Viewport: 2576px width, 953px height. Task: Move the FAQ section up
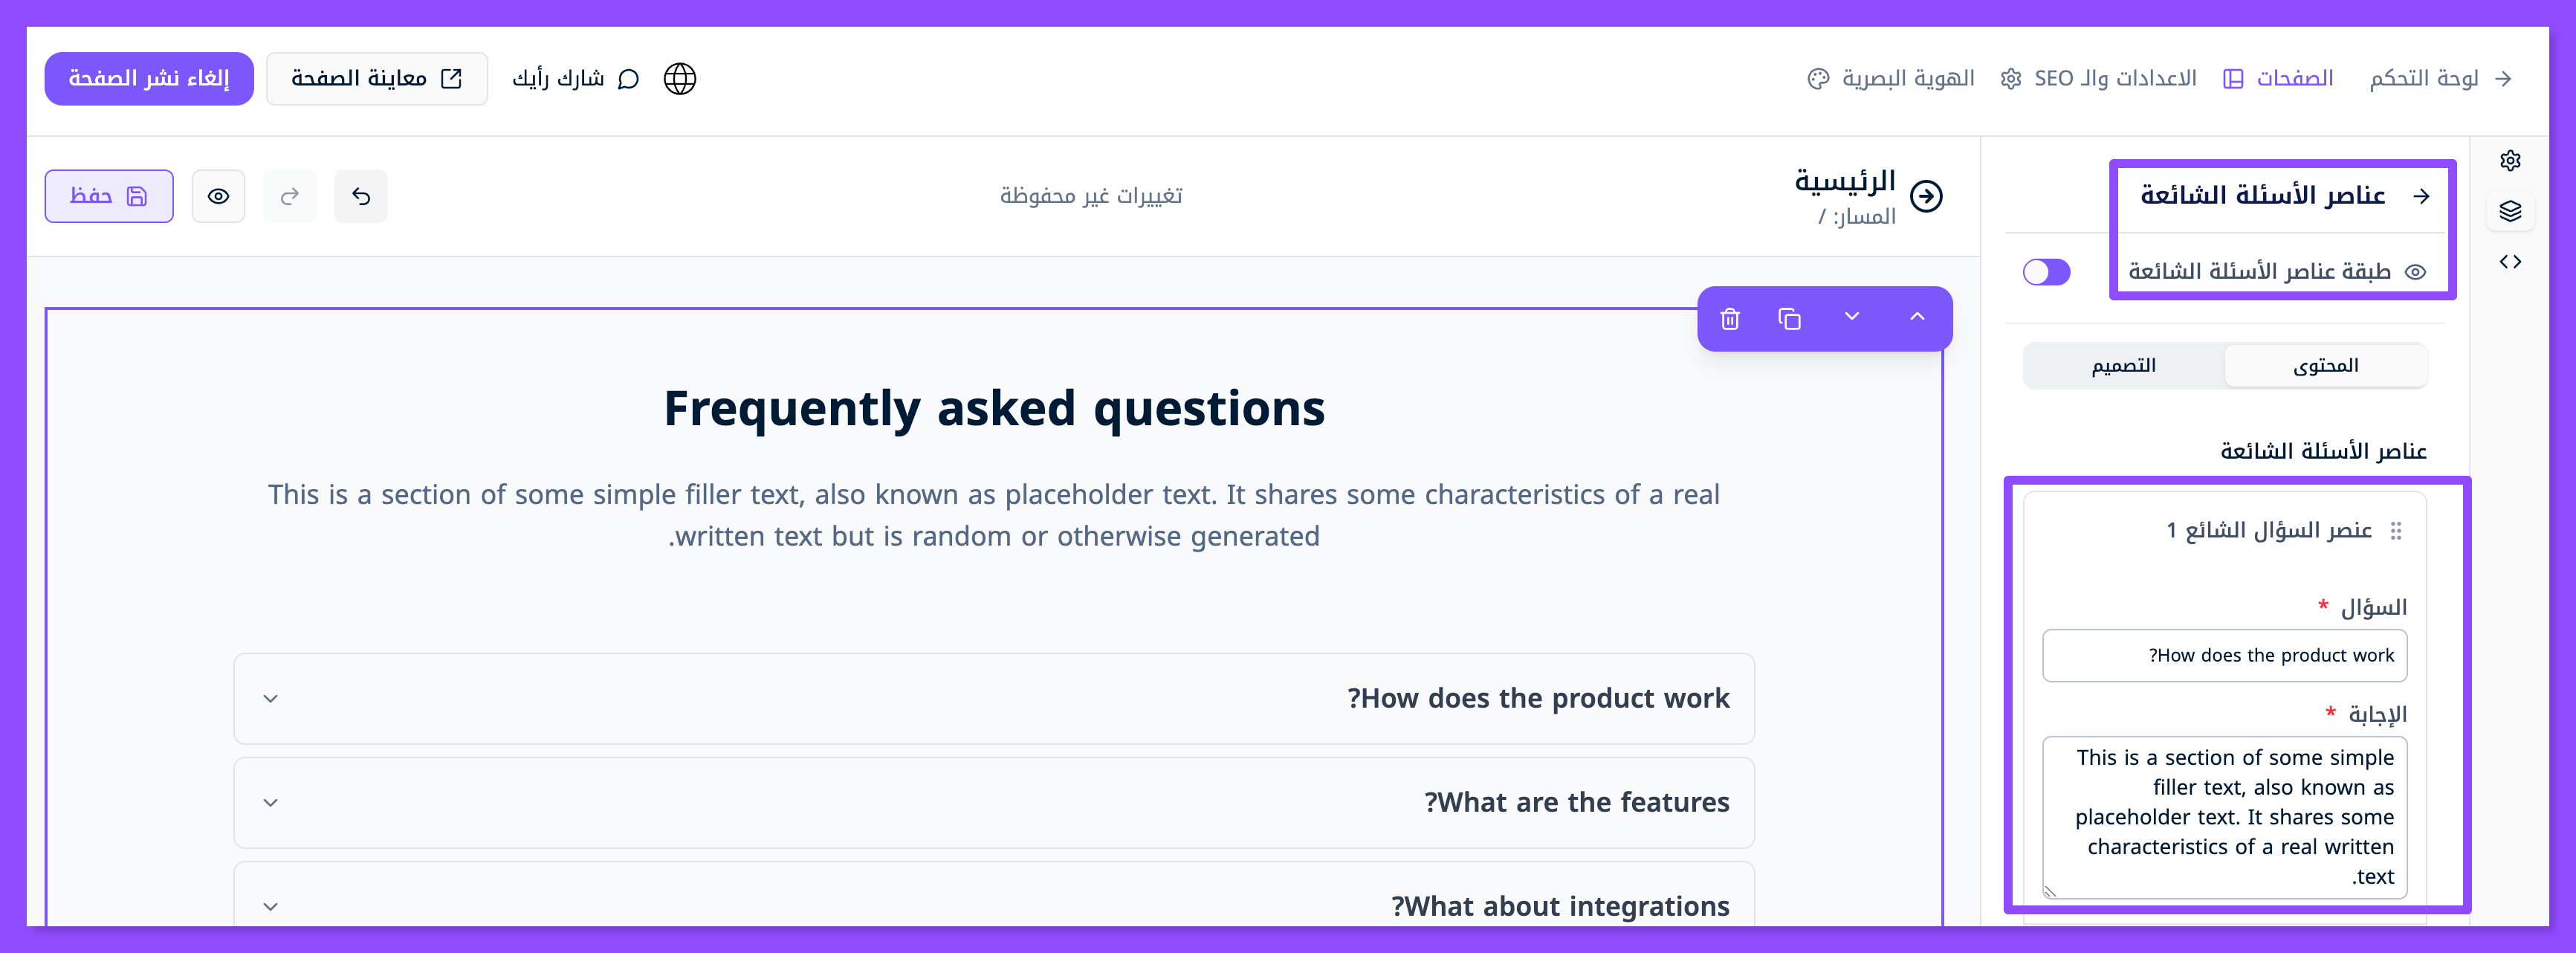pyautogui.click(x=1916, y=317)
